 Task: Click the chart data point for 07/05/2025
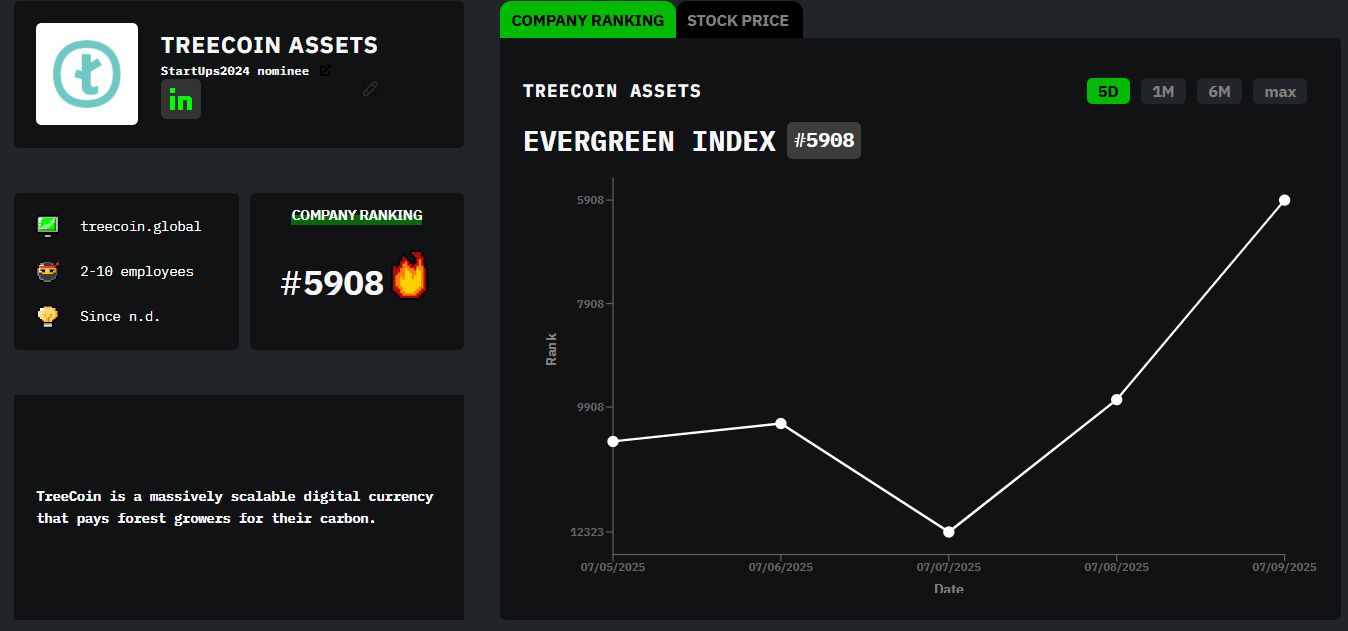click(x=613, y=441)
